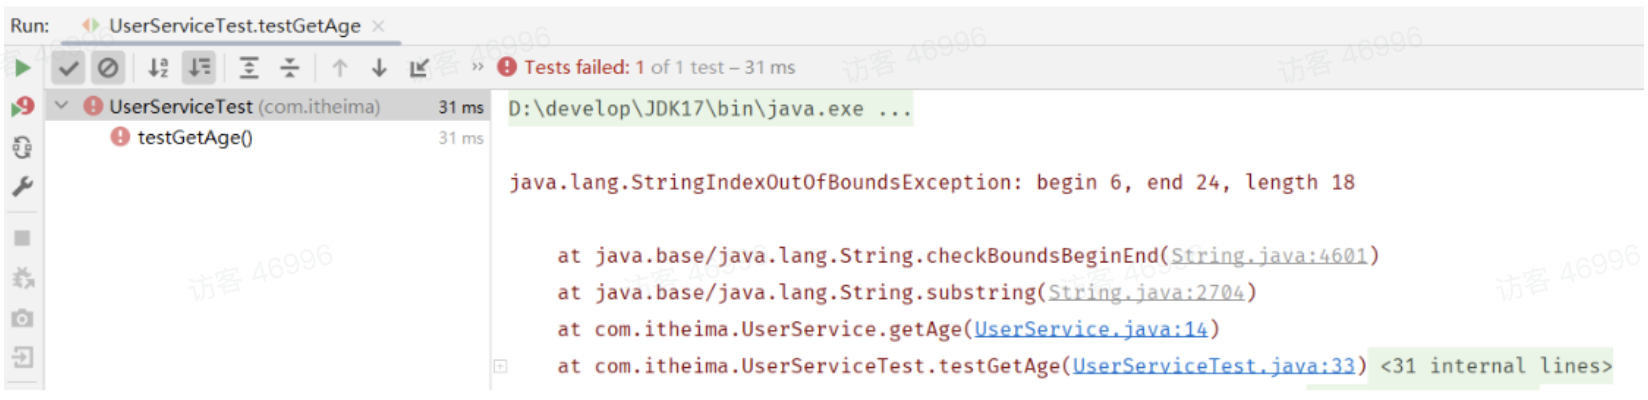The width and height of the screenshot is (1648, 400).
Task: Toggle alphabetical sort of tests
Action: point(158,68)
